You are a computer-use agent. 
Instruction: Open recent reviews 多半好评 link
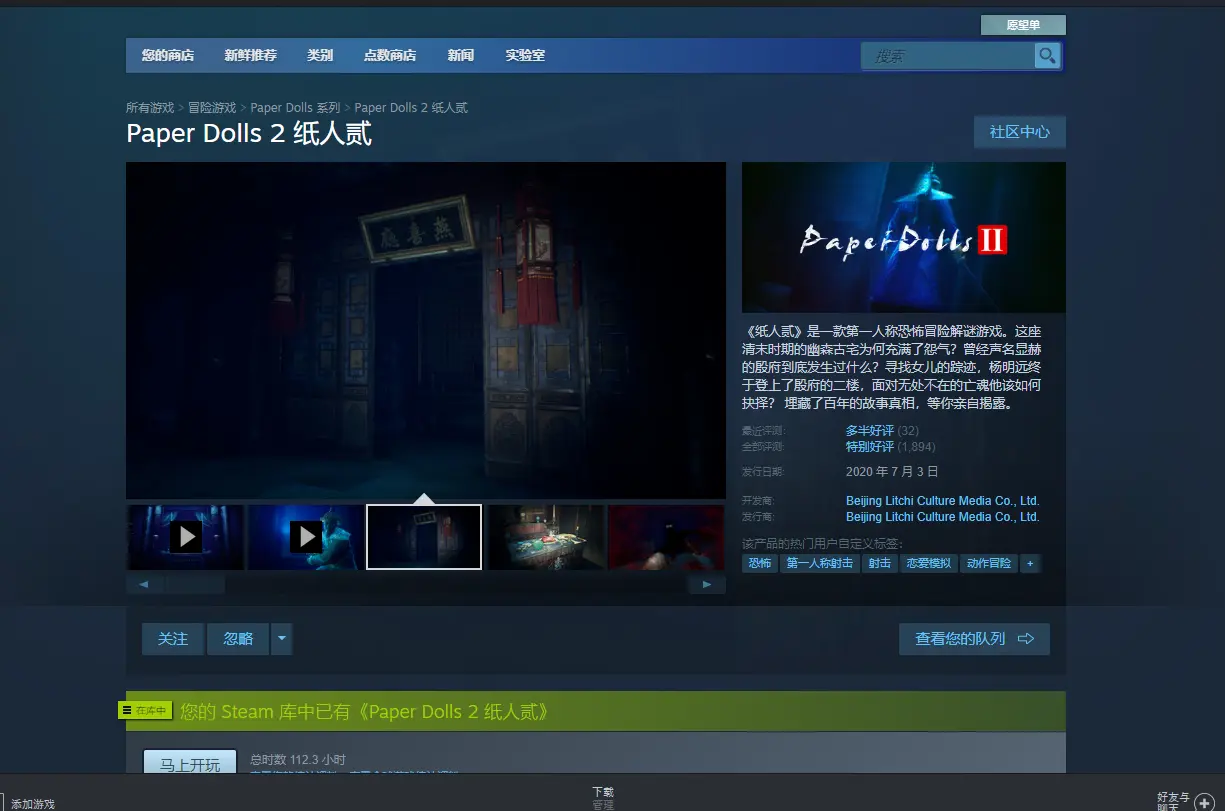click(870, 431)
